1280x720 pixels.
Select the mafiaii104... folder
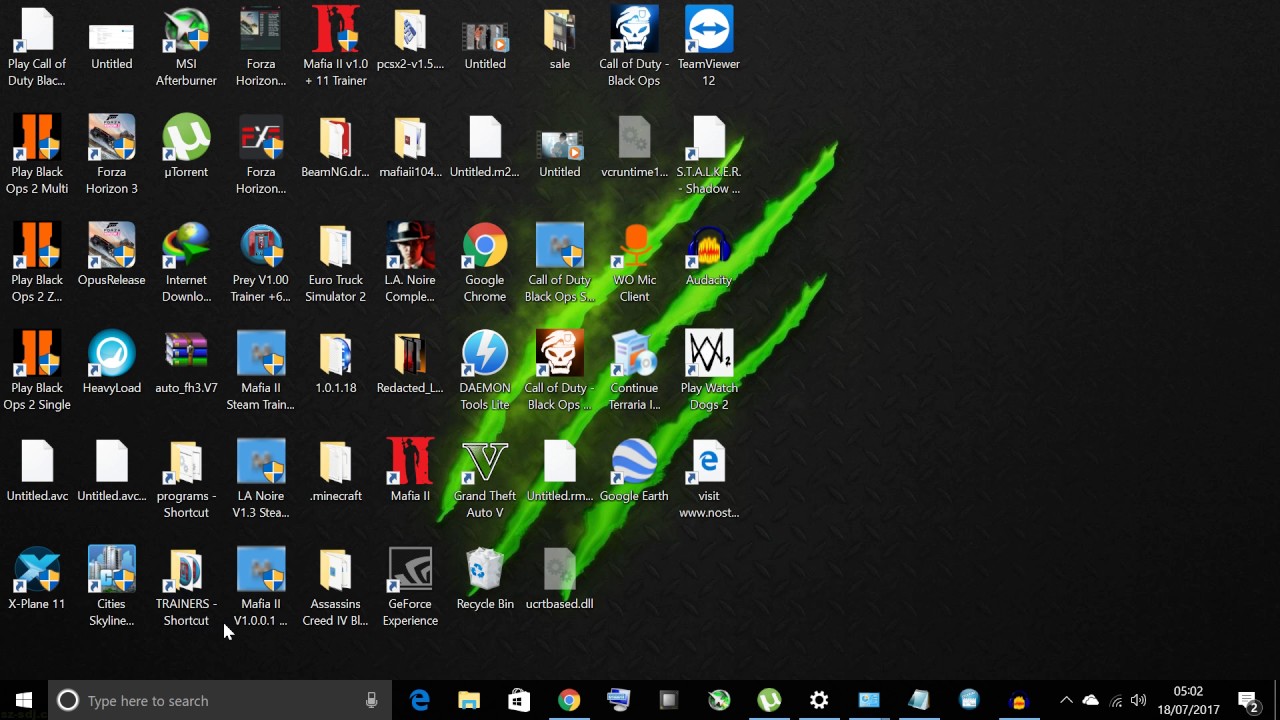(410, 146)
